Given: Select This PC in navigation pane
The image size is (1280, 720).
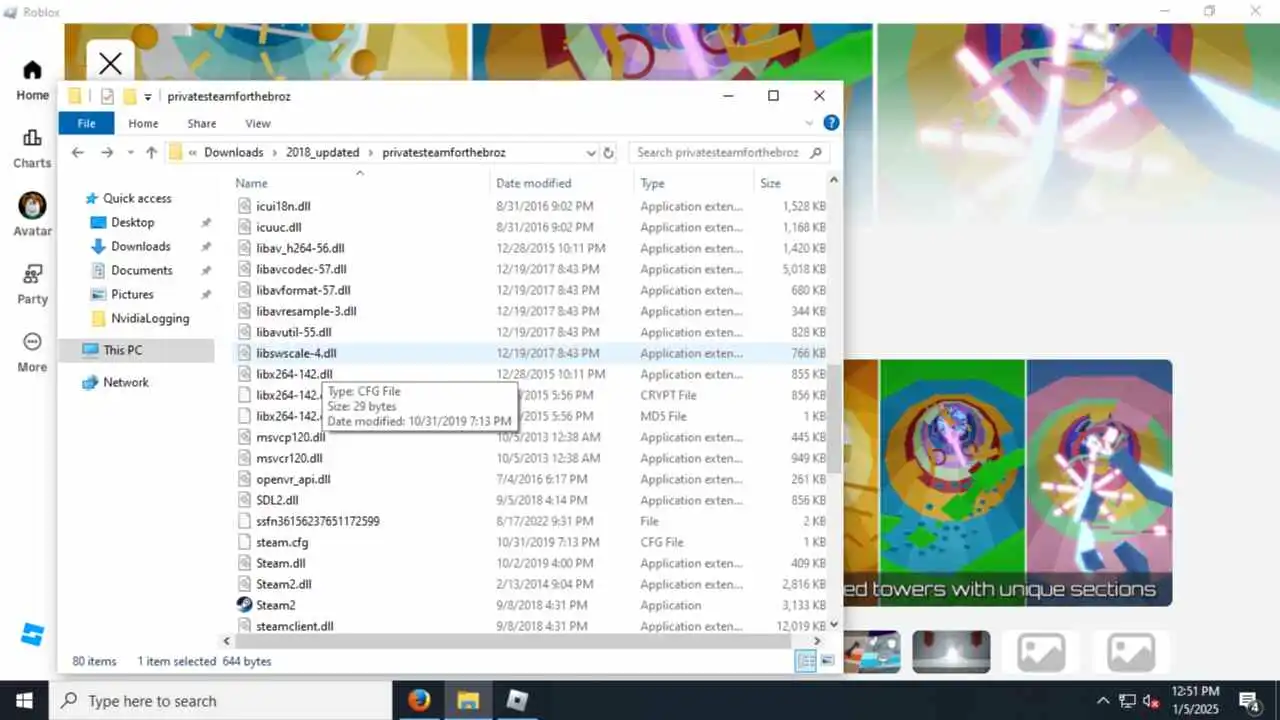Looking at the screenshot, I should click(x=136, y=350).
